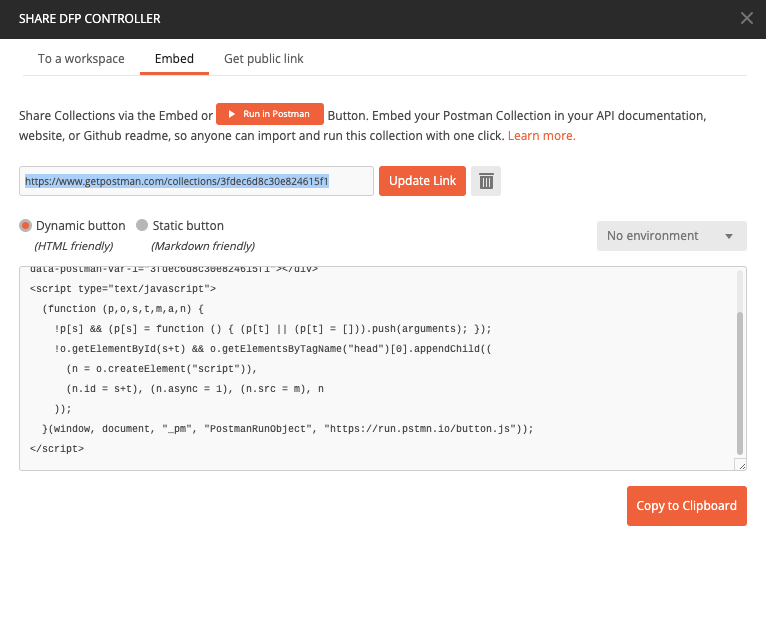The image size is (766, 630).
Task: Close the Share DFP Controller dialog
Action: (x=746, y=19)
